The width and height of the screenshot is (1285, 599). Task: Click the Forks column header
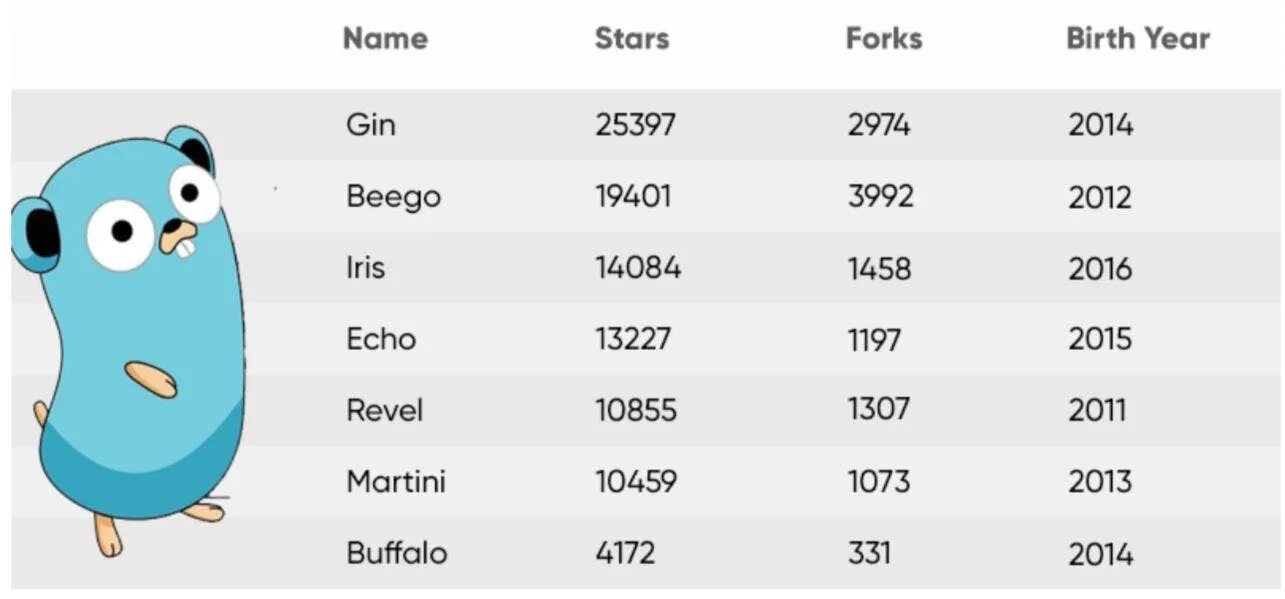pyautogui.click(x=884, y=39)
